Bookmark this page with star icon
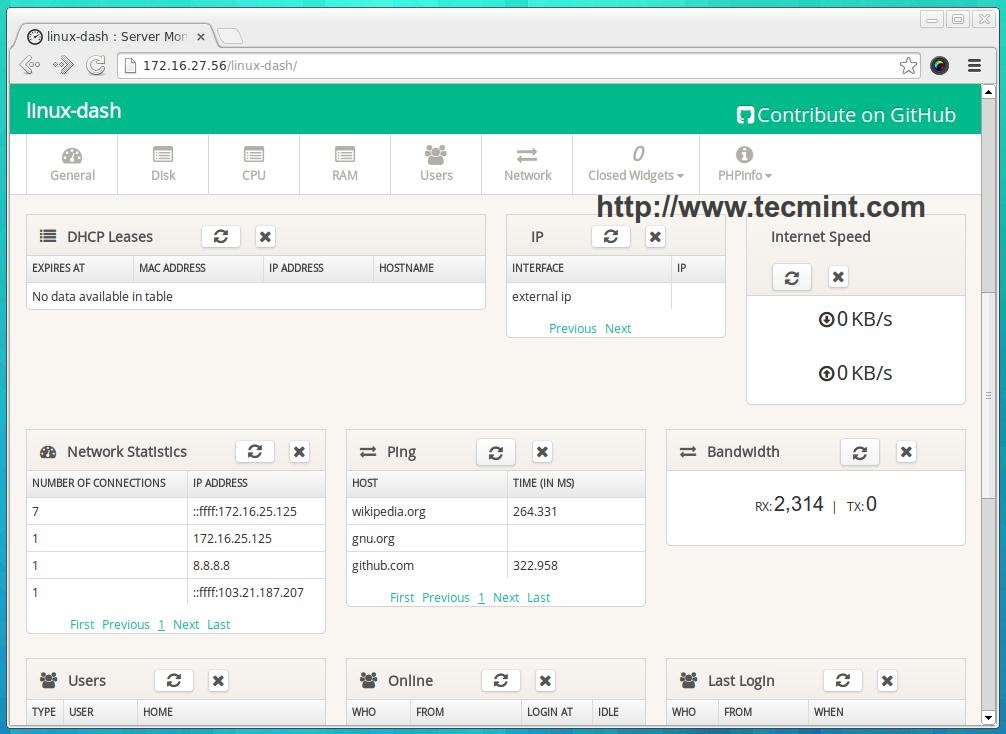1006x734 pixels. [908, 65]
